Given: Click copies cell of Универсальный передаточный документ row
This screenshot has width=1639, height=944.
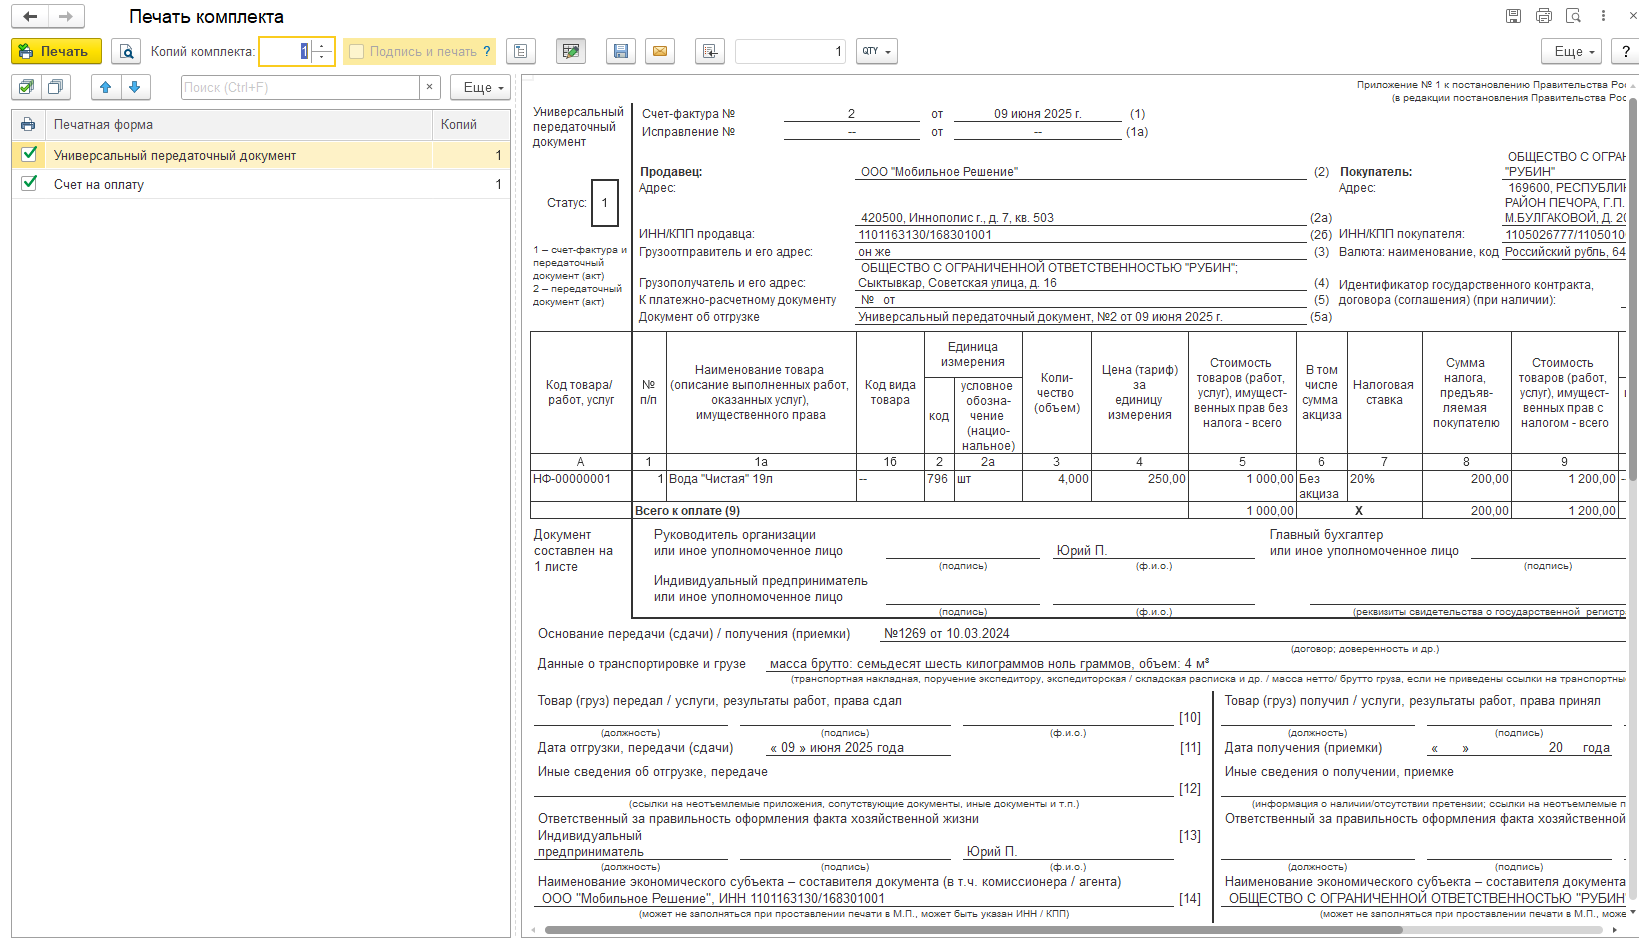Looking at the screenshot, I should click(471, 155).
